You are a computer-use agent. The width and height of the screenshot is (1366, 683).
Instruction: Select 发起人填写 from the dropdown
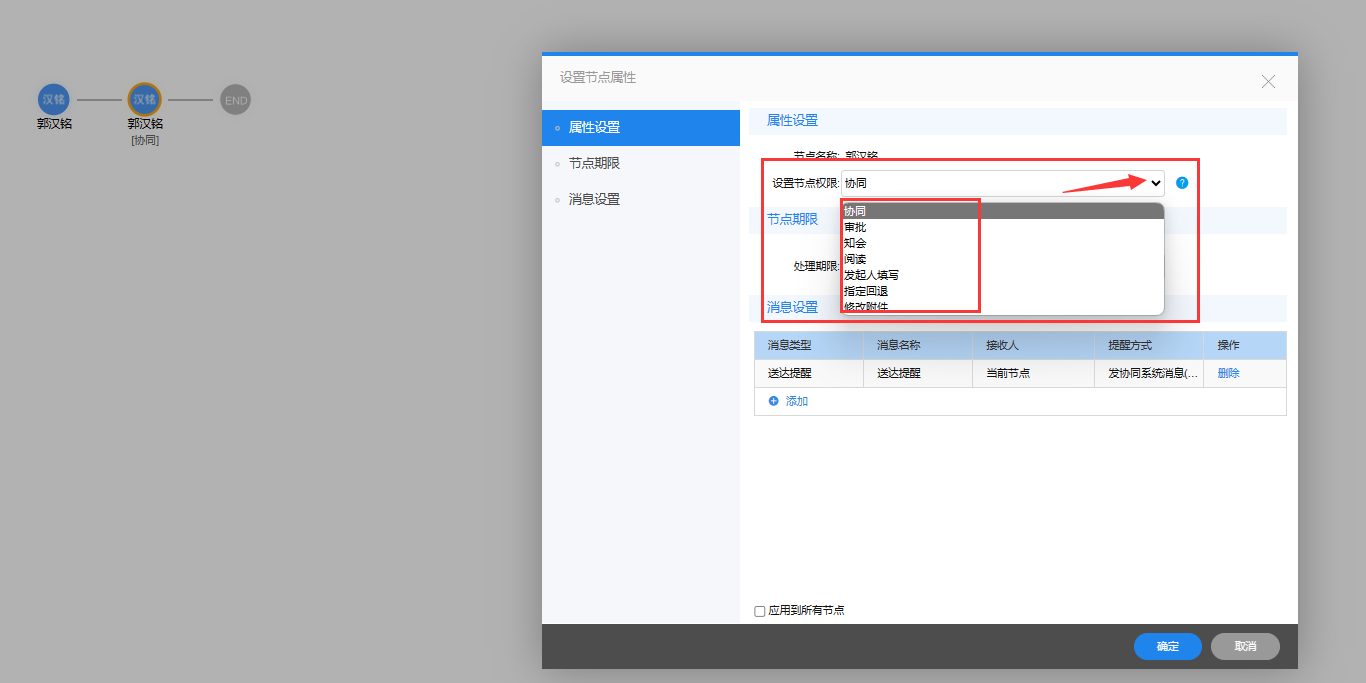pyautogui.click(x=871, y=275)
